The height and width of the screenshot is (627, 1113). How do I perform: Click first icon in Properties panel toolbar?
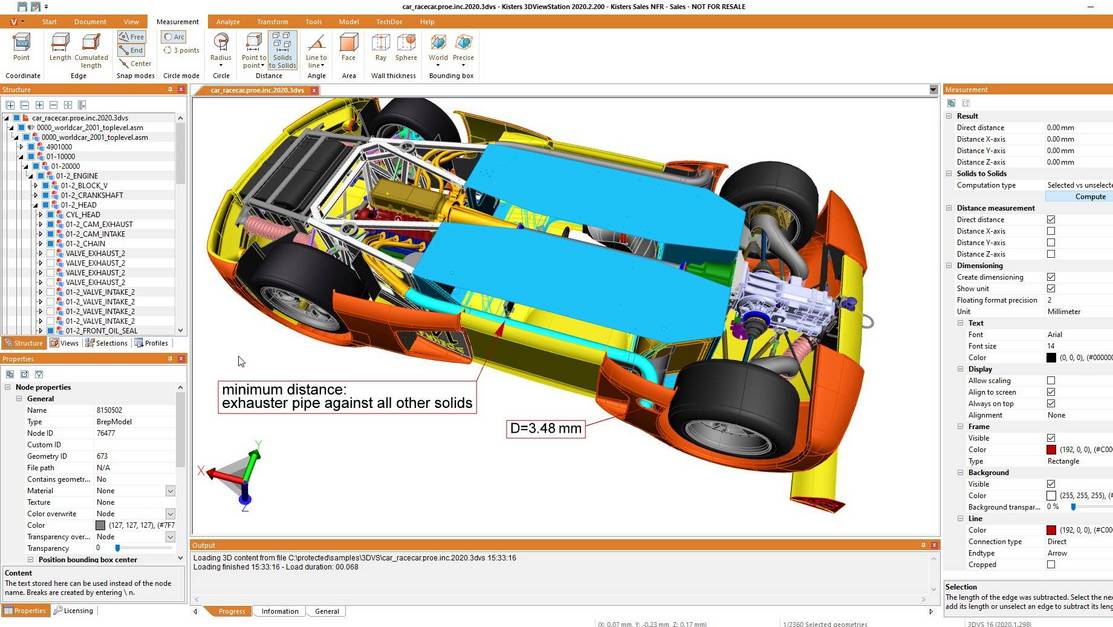(10, 374)
